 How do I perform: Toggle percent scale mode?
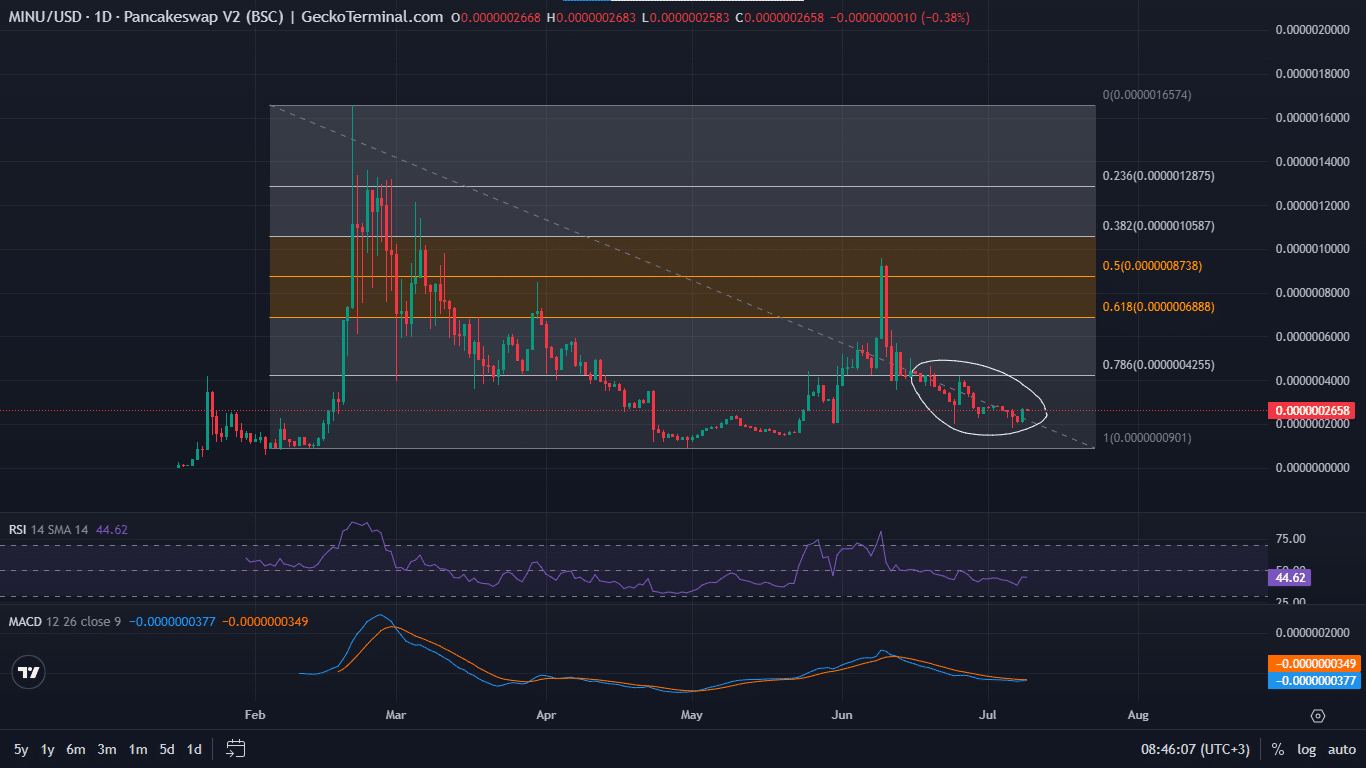[1278, 749]
